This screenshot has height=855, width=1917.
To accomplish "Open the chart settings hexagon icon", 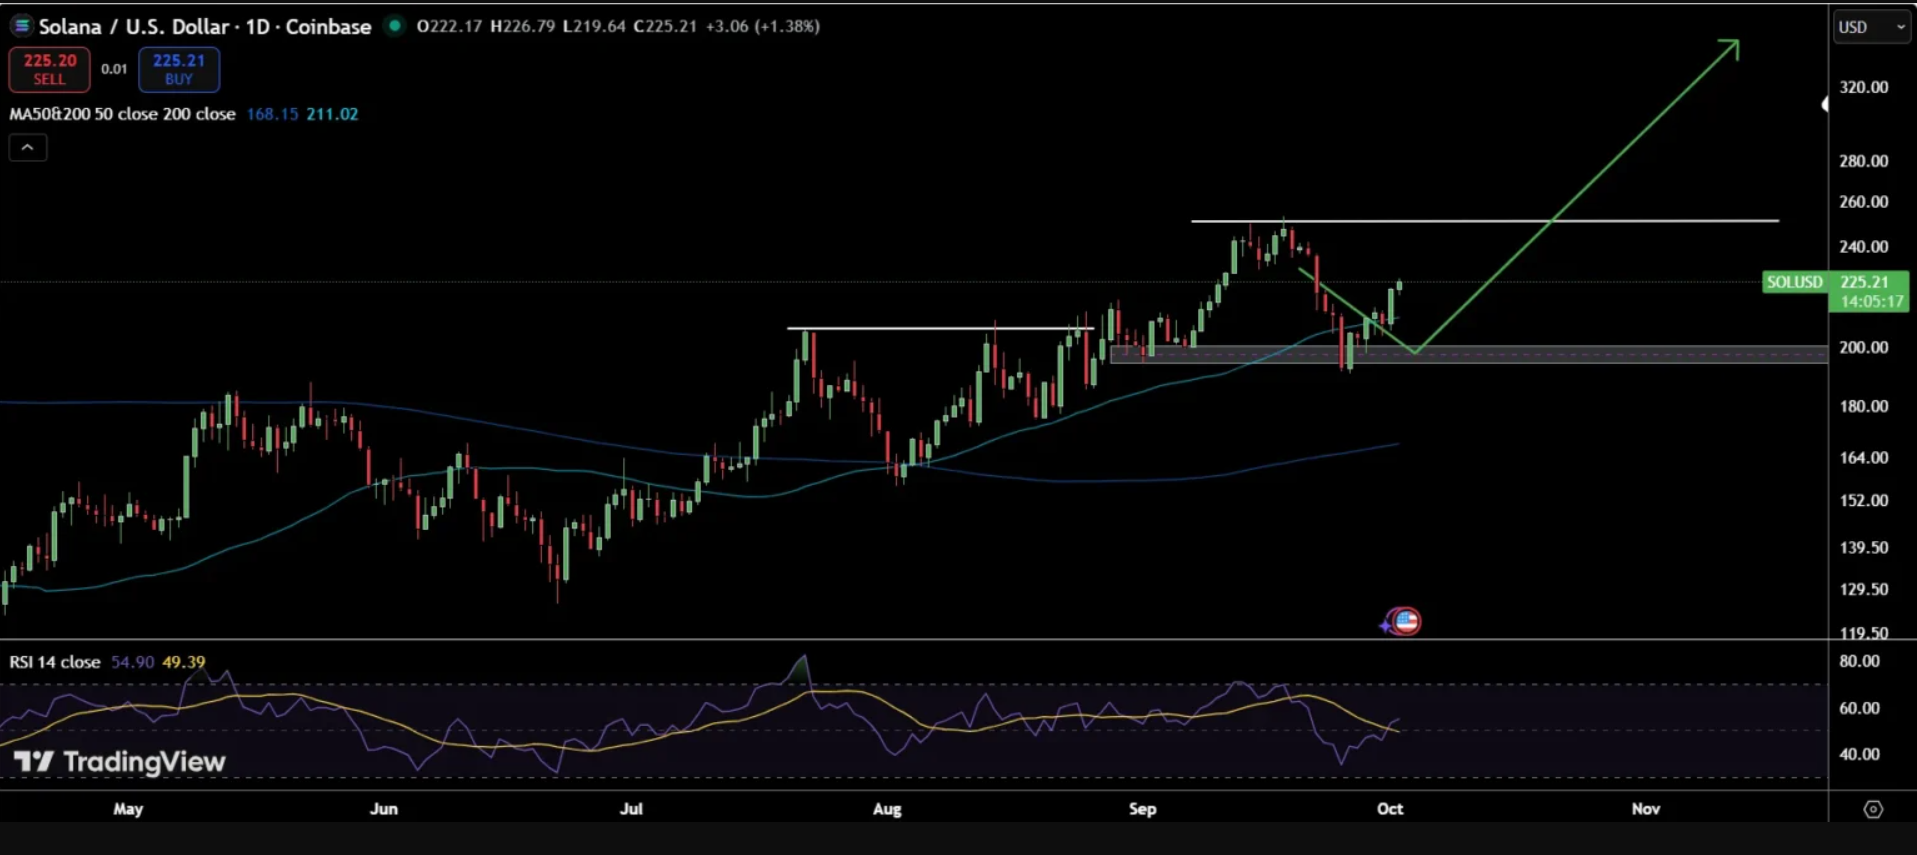I will [1873, 809].
